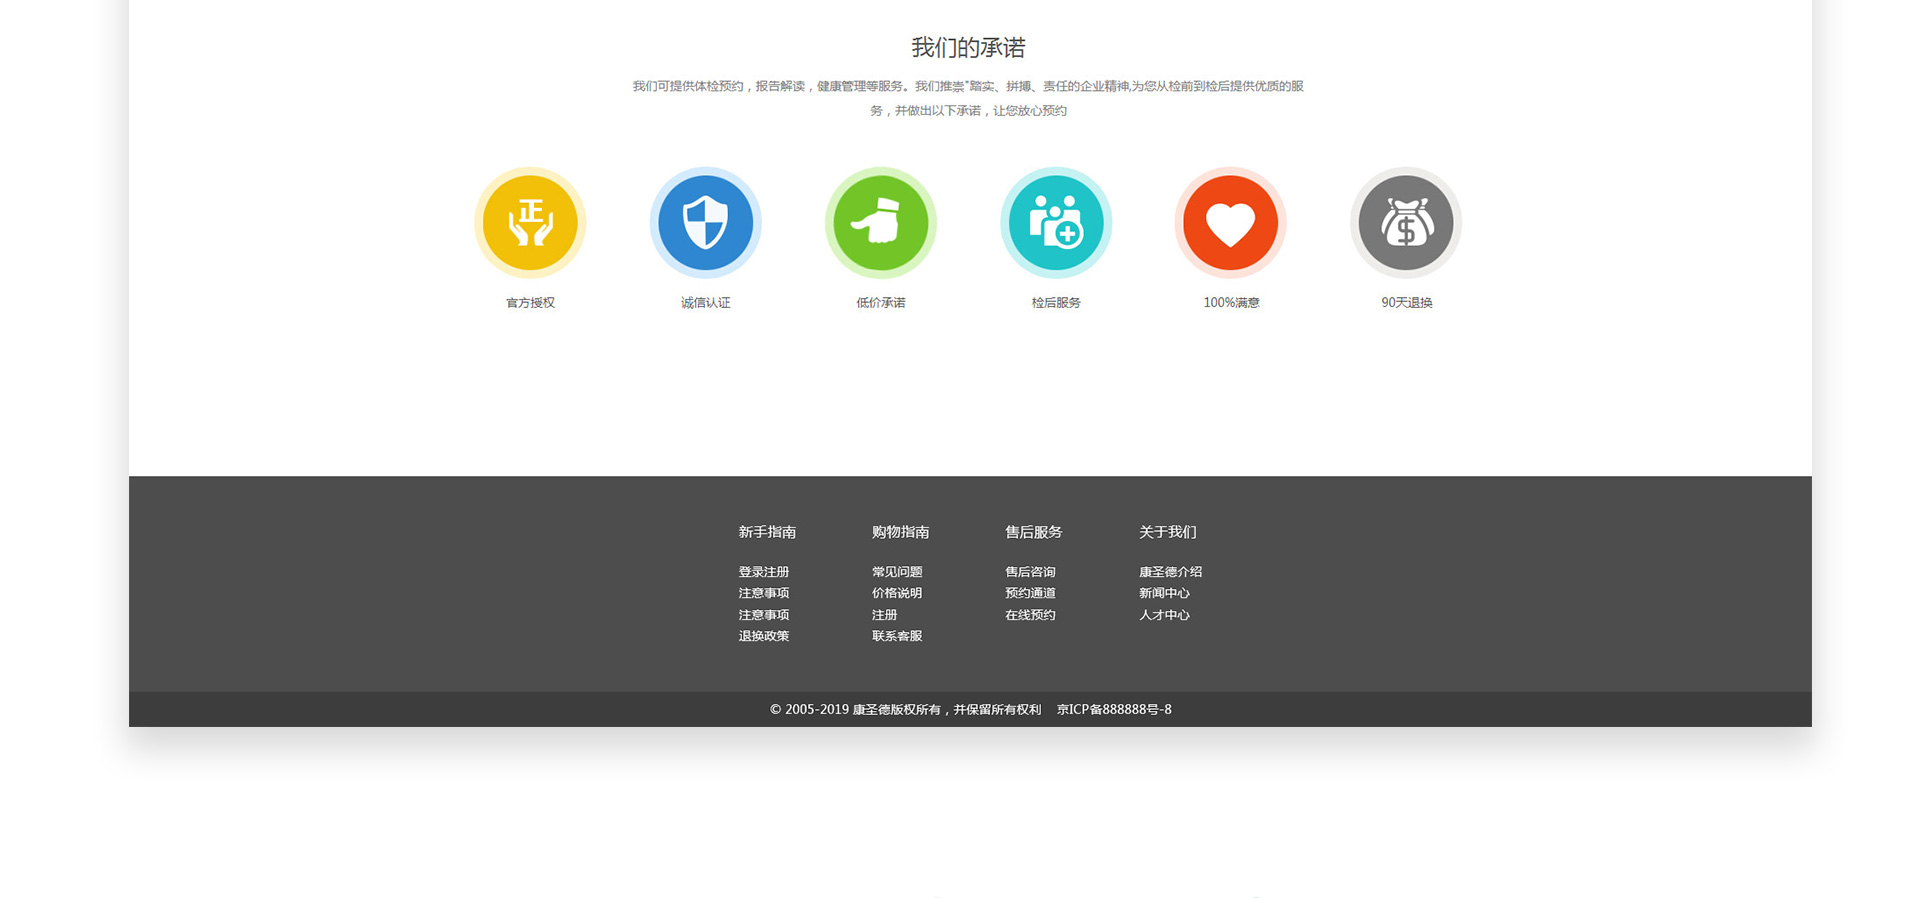This screenshot has width=1920, height=898.
Task: Click the yellow 官方授权 hands icon
Action: (x=530, y=222)
